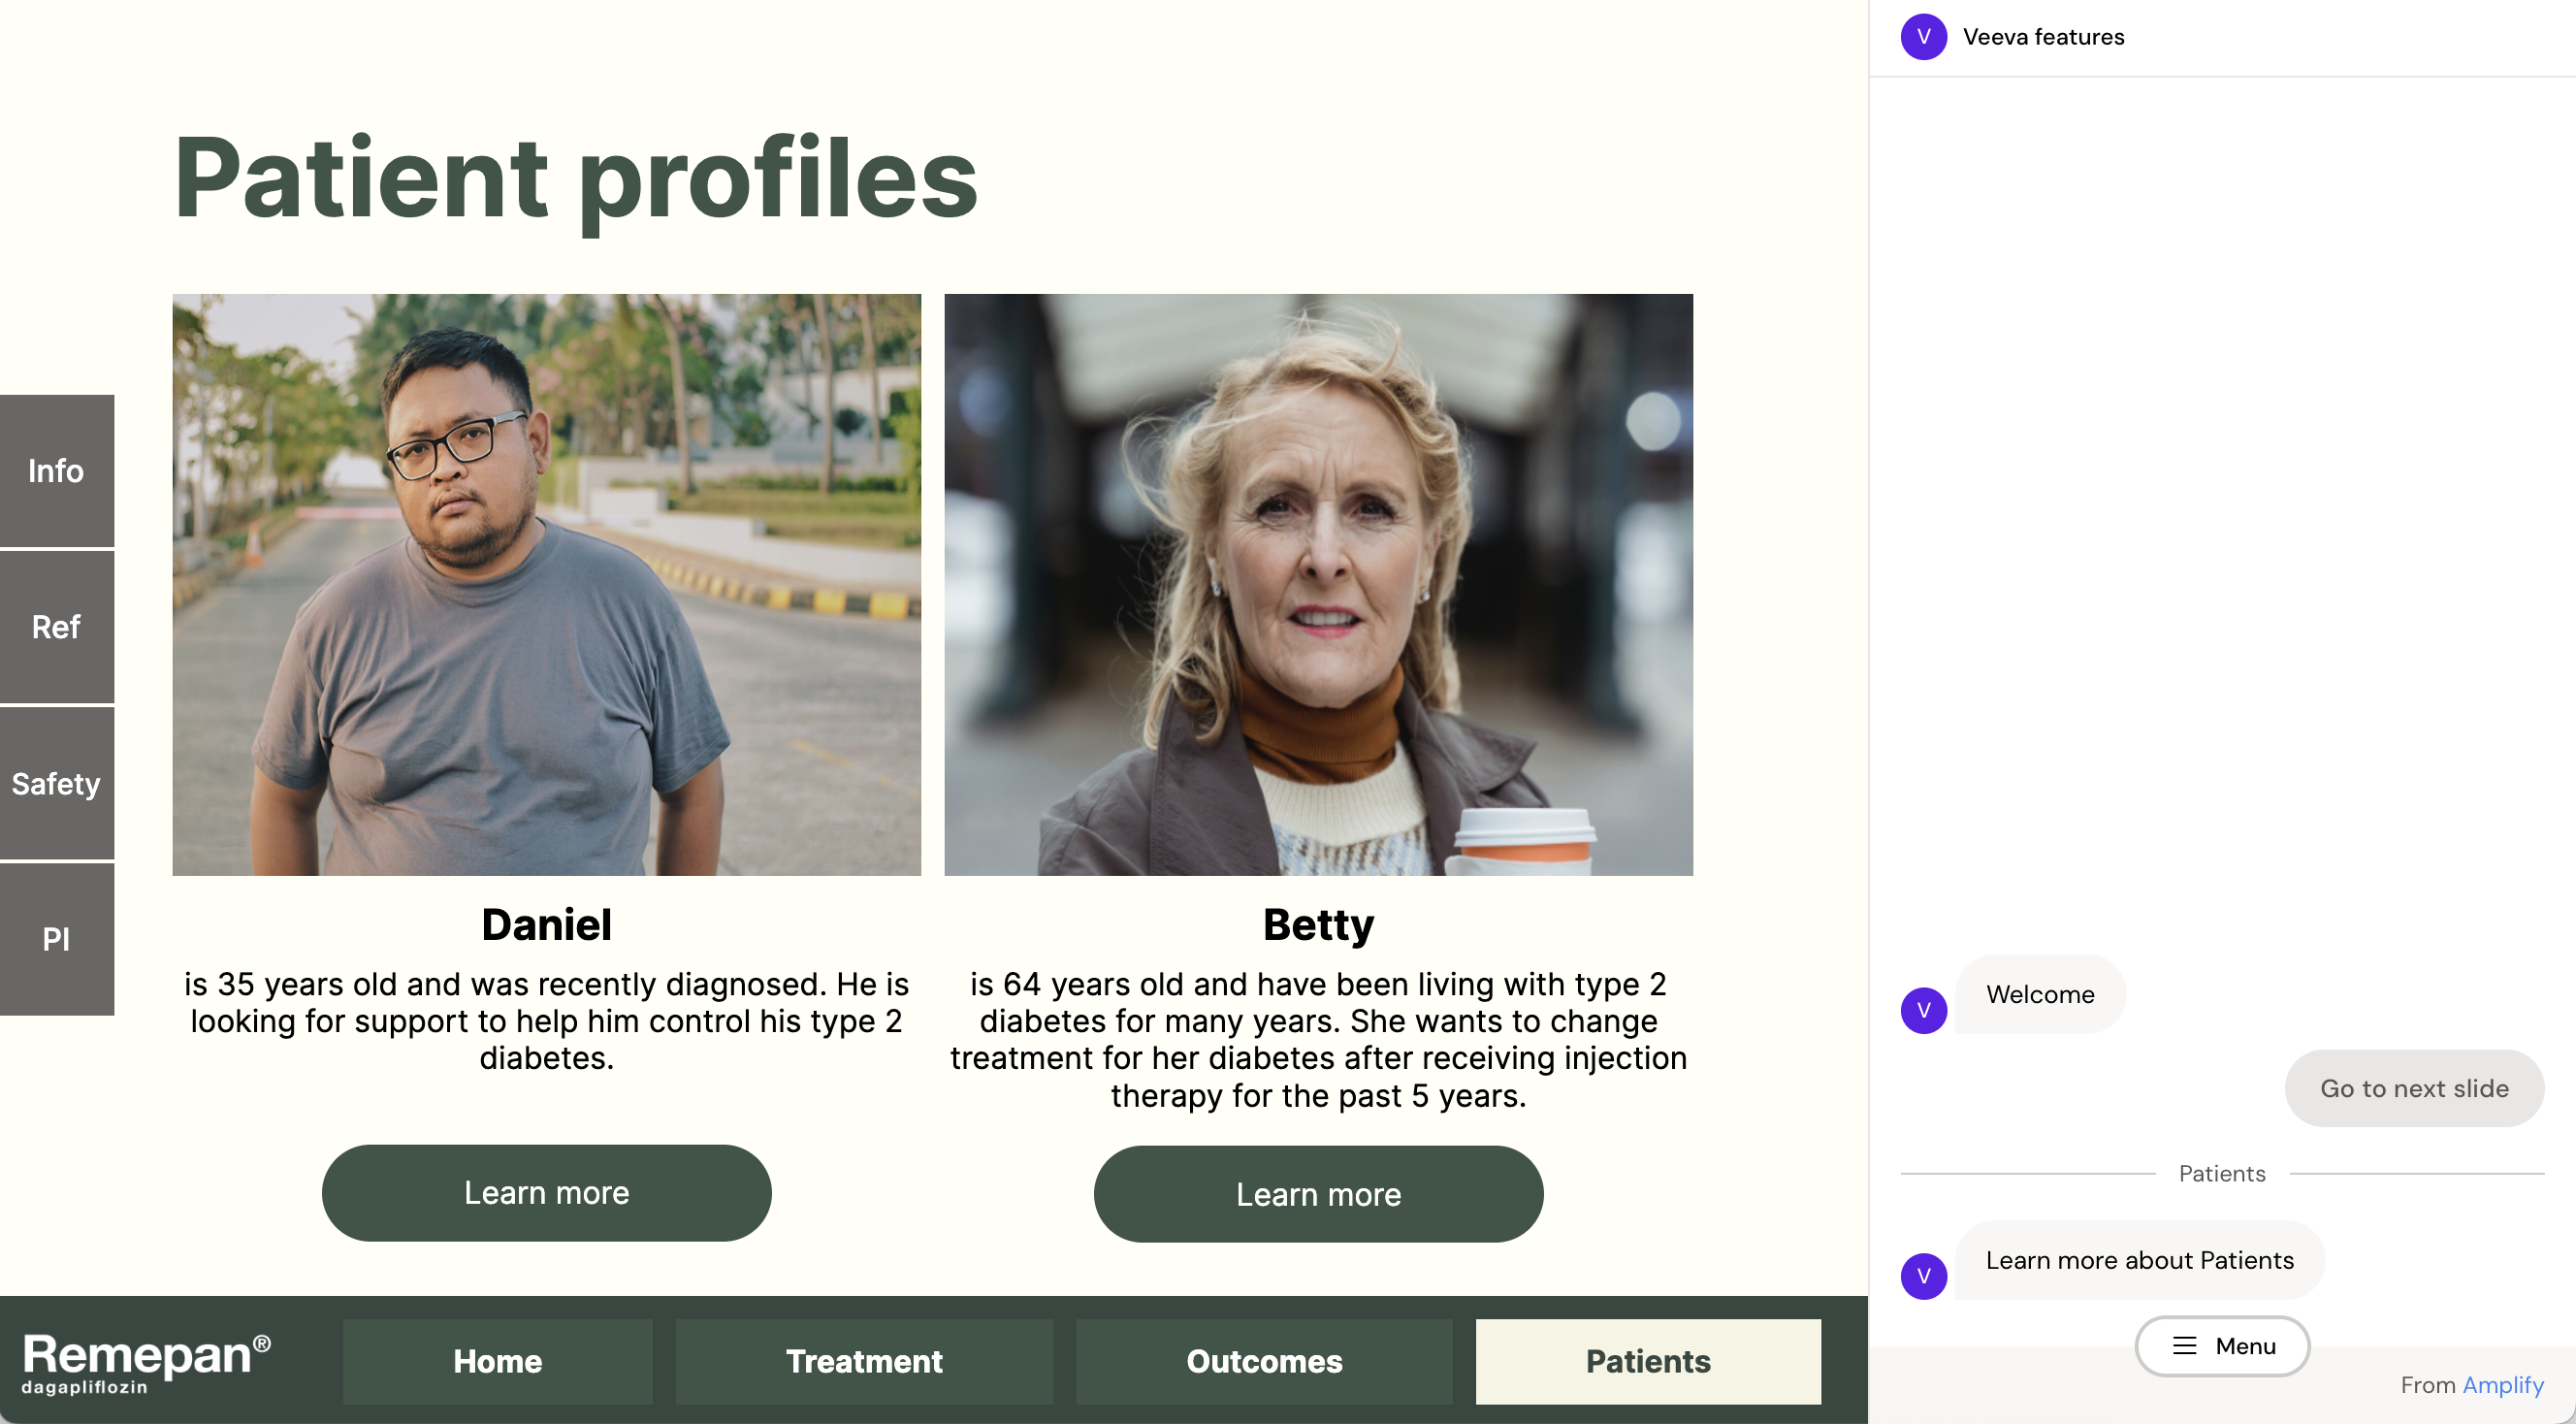Click Betty's patient photo
Screen dimensions: 2576x1424
[x=1318, y=585]
